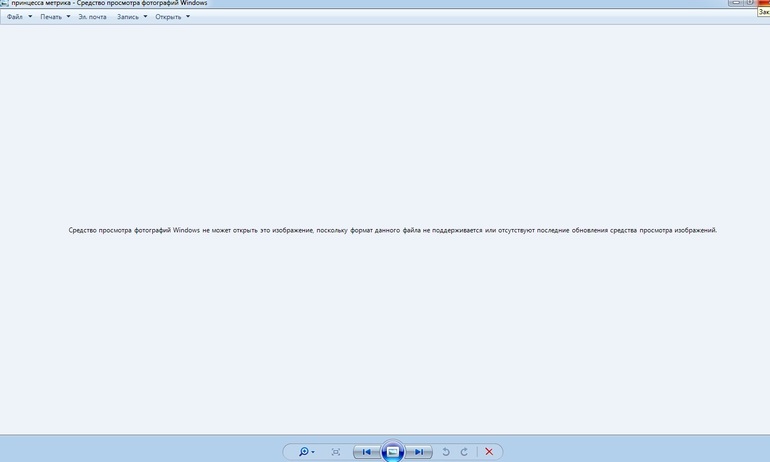This screenshot has width=770, height=462.
Task: Click the maximize window button
Action: [x=749, y=3]
